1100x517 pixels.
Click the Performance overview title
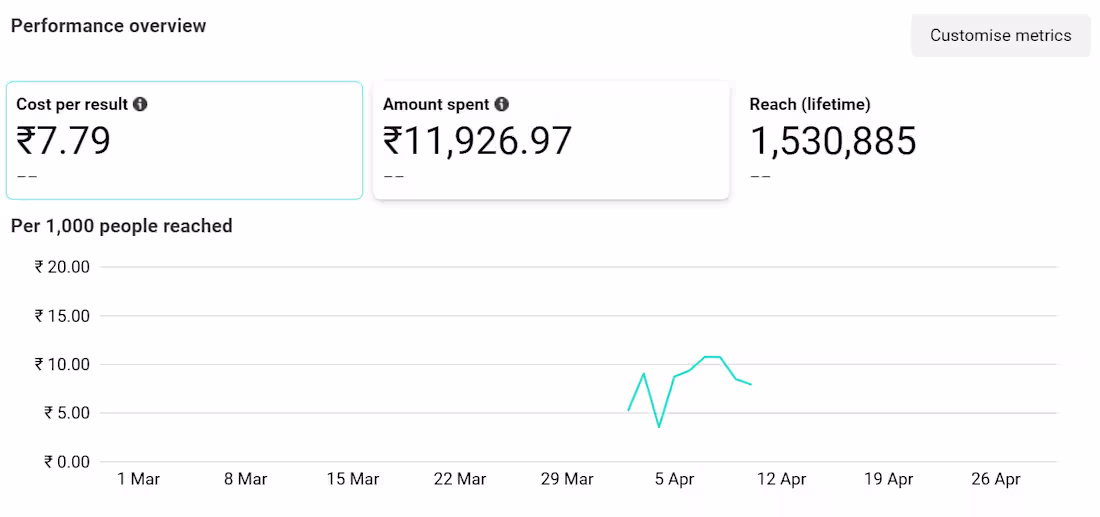[108, 26]
